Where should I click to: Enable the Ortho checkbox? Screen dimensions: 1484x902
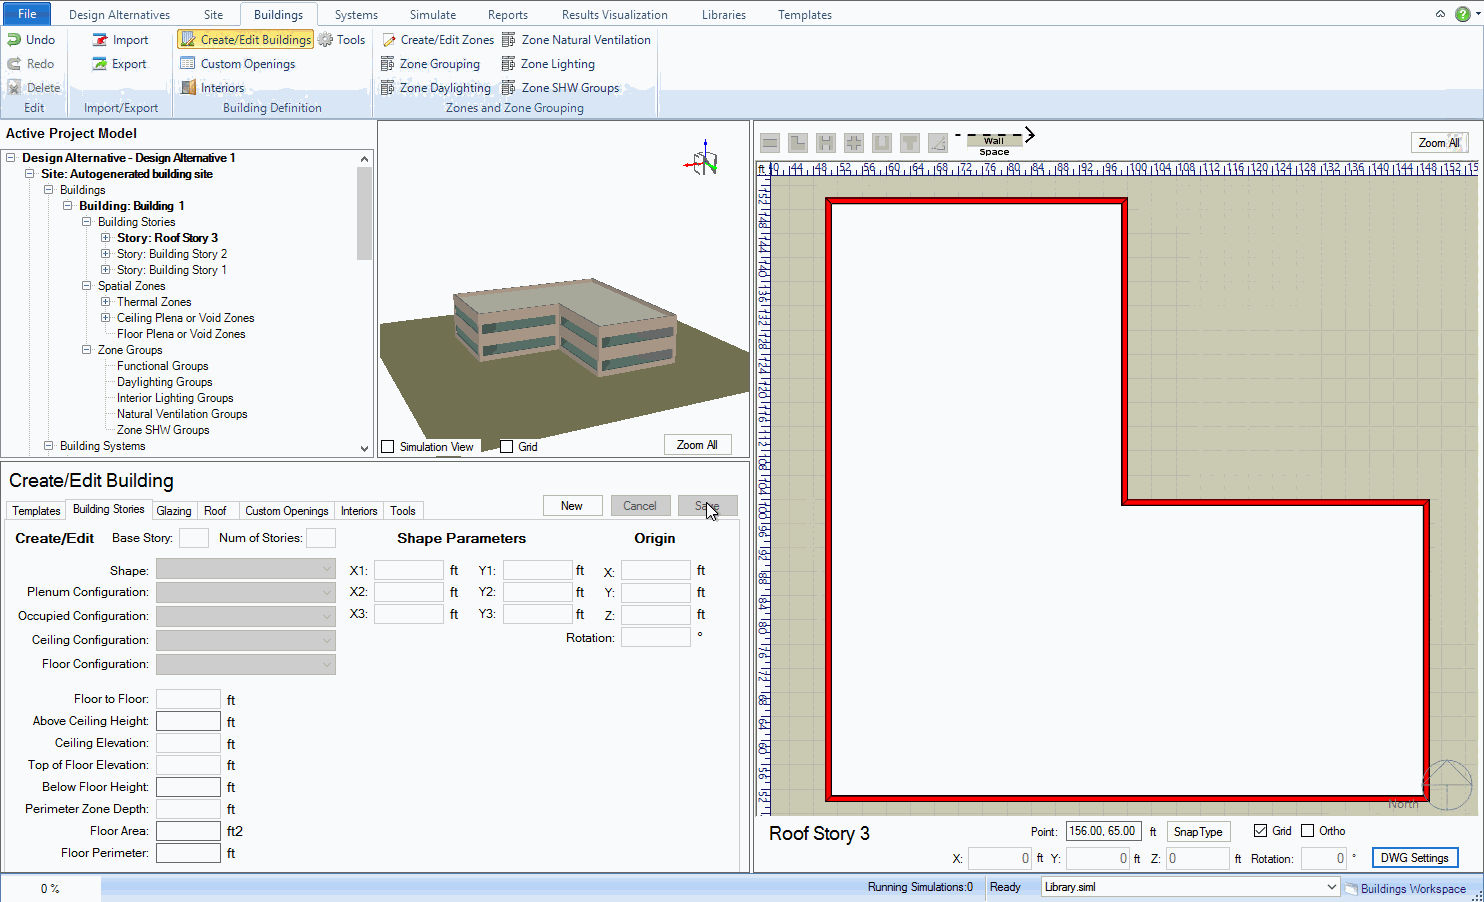point(1308,831)
